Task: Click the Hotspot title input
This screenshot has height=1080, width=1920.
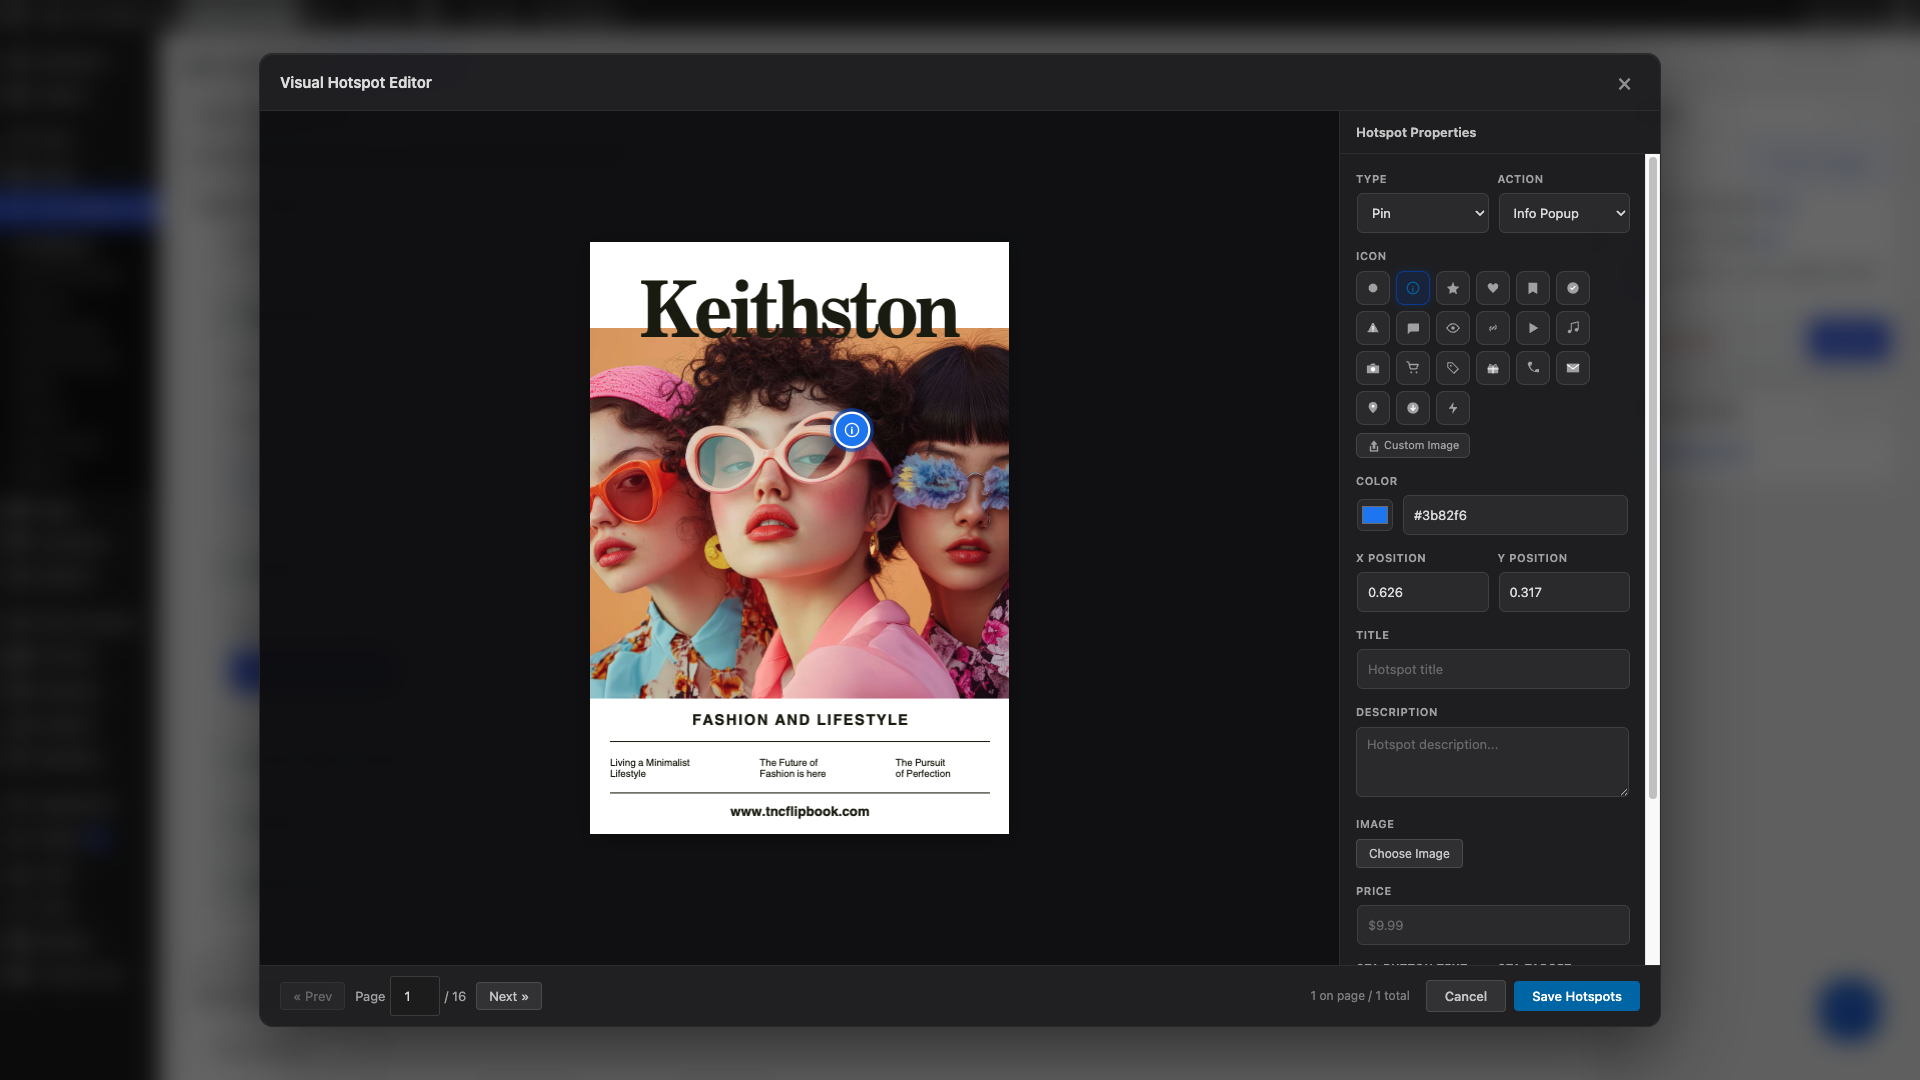Action: [x=1493, y=669]
